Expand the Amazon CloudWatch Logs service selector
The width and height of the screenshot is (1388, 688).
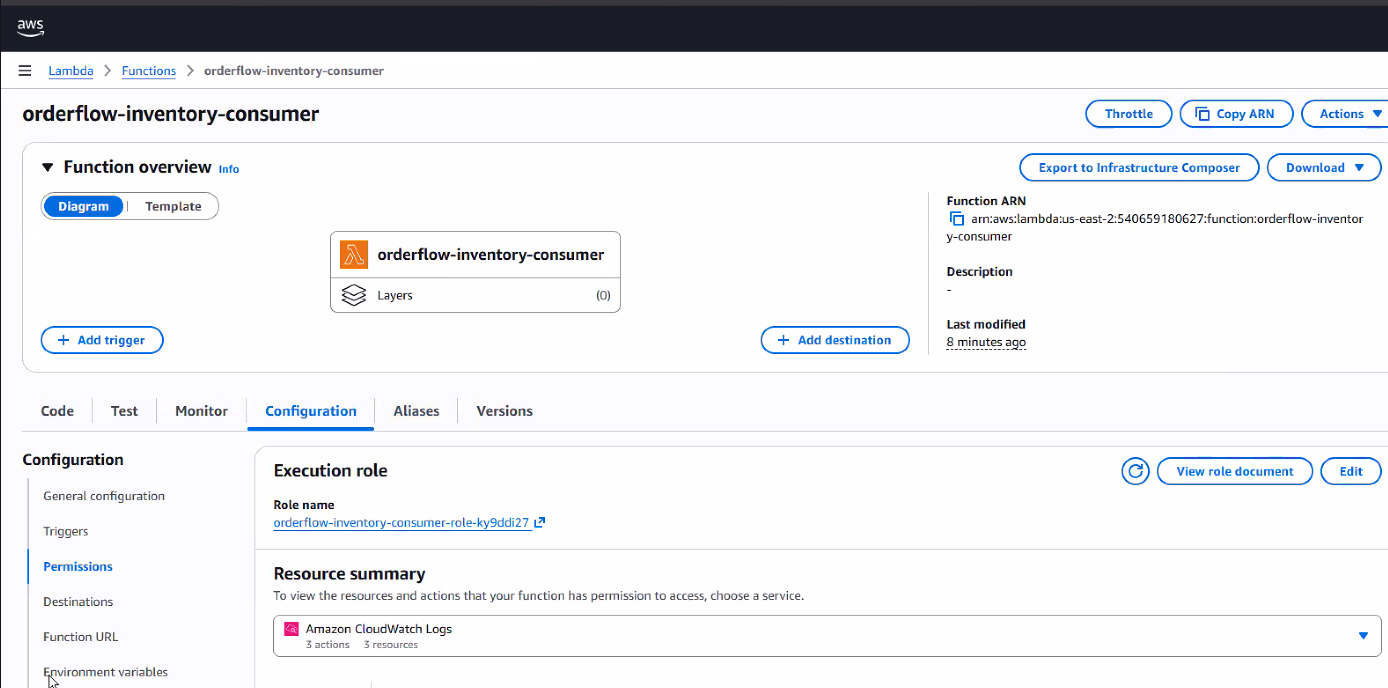[827, 636]
